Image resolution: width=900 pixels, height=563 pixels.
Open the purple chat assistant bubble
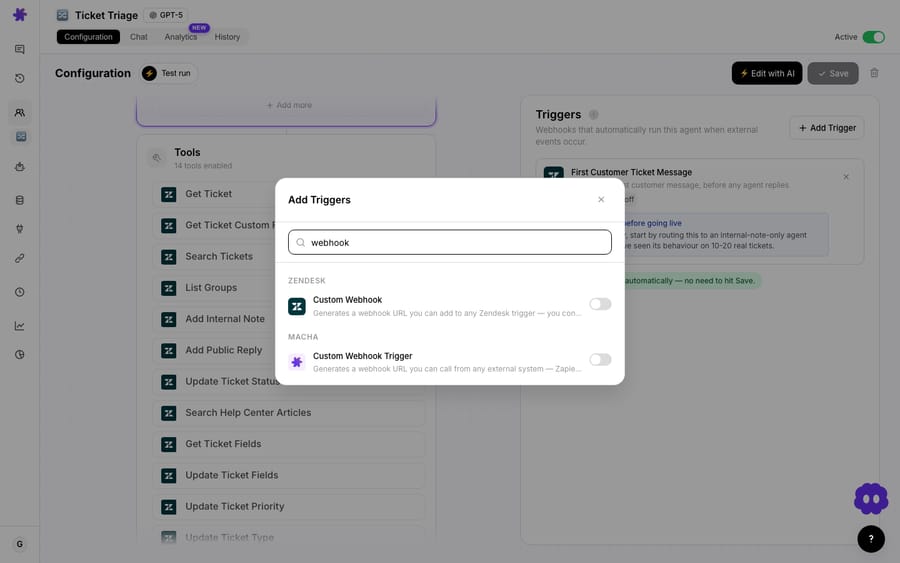coord(871,499)
